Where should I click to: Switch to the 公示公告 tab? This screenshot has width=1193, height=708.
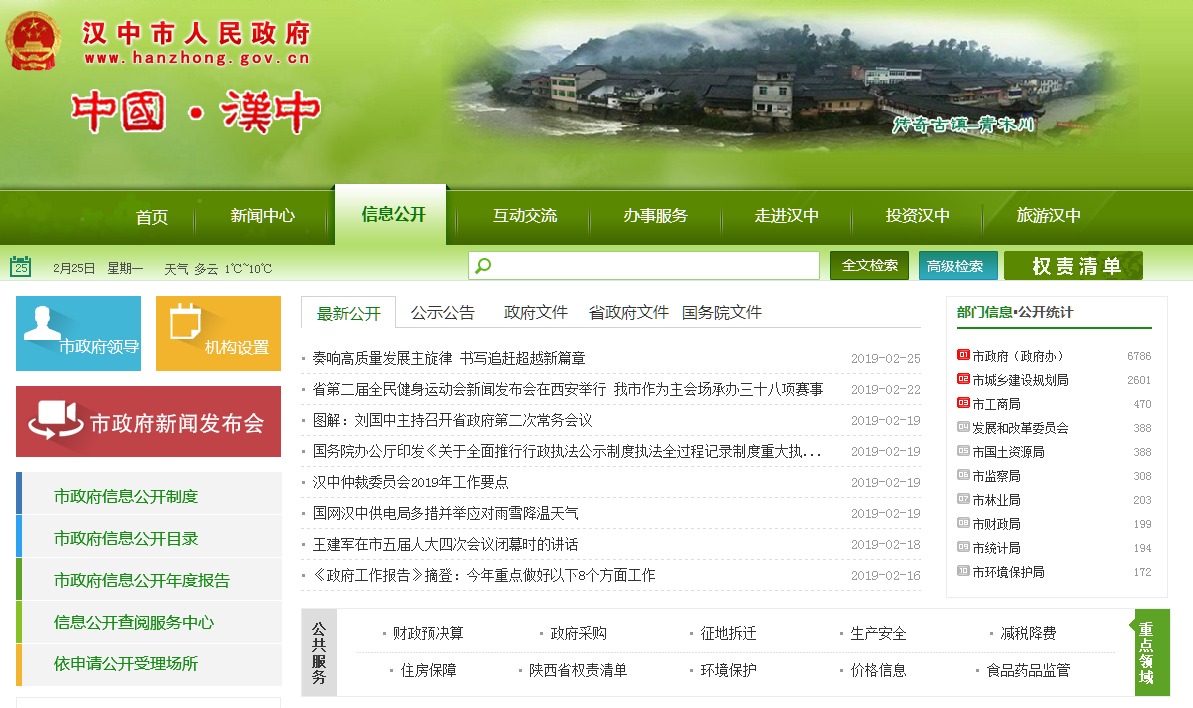coord(442,312)
